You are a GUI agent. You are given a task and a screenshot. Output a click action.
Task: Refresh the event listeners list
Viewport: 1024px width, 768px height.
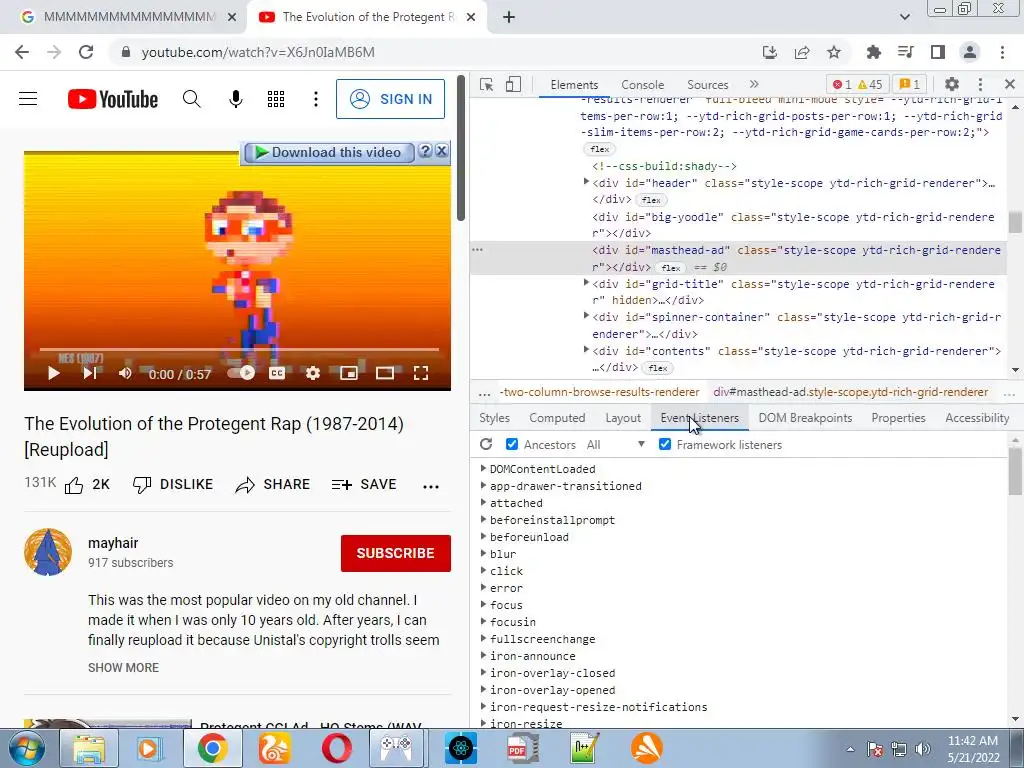tap(486, 444)
